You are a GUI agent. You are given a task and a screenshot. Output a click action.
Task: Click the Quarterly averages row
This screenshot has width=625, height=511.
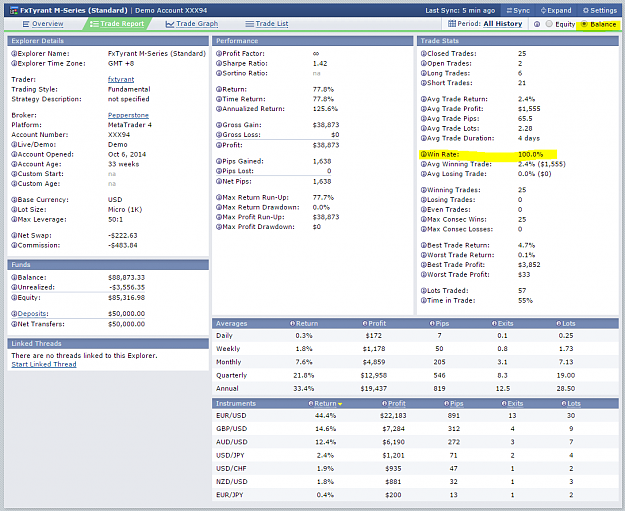pyautogui.click(x=415, y=375)
